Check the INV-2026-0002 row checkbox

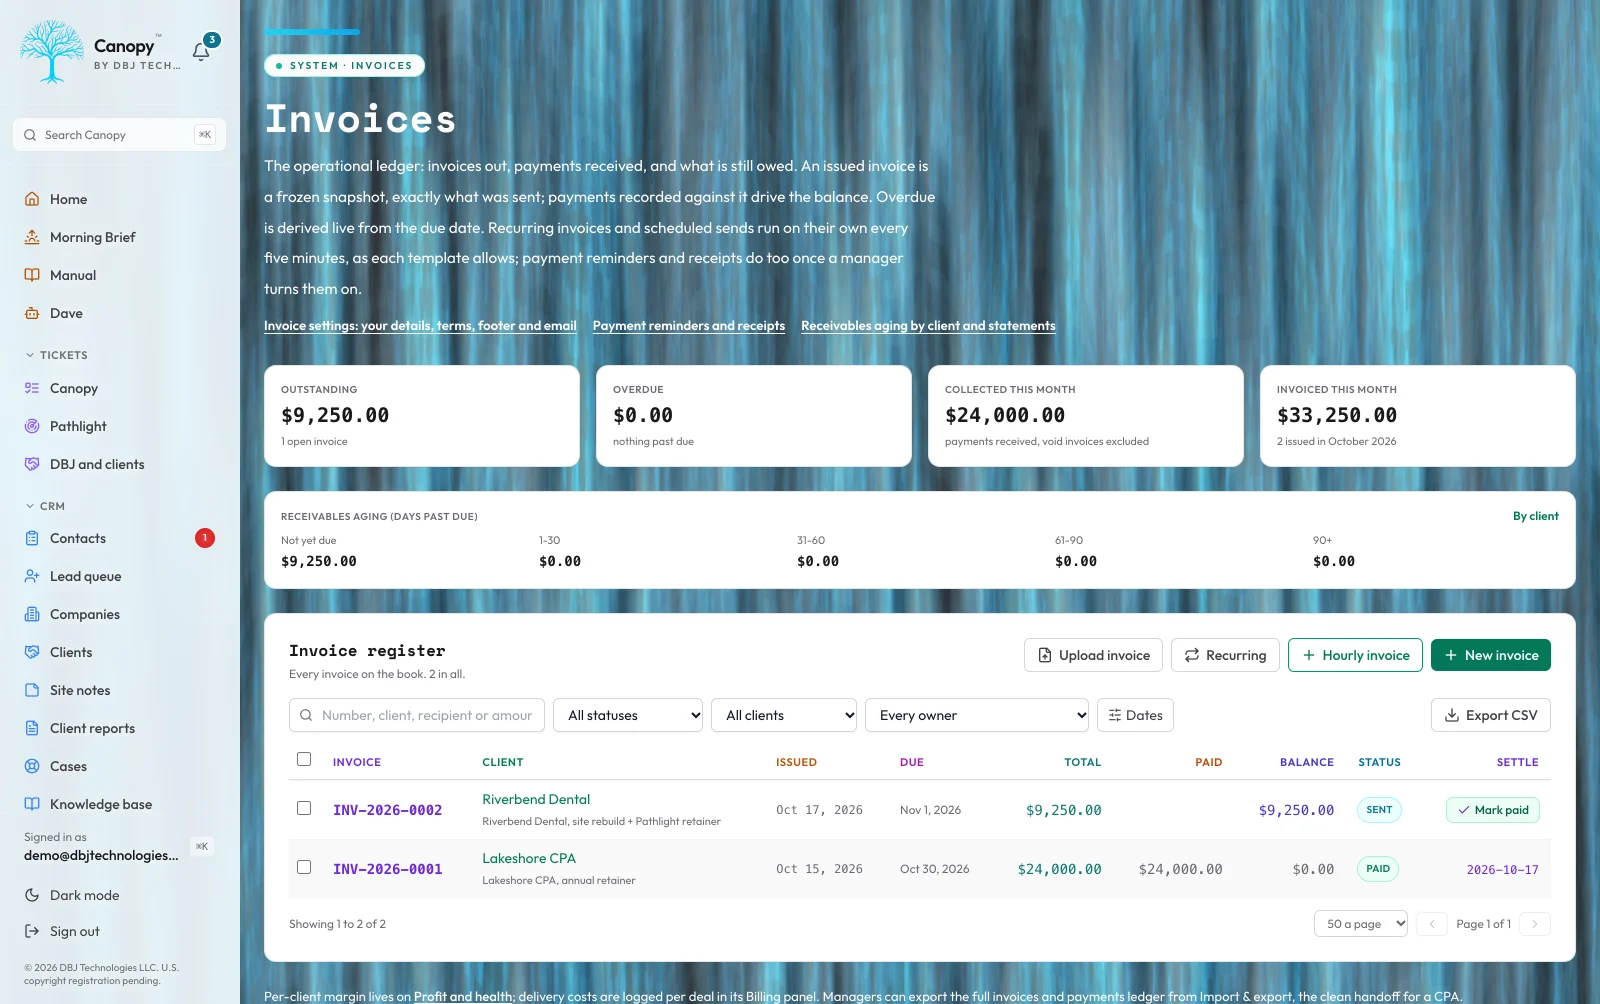[x=304, y=808]
